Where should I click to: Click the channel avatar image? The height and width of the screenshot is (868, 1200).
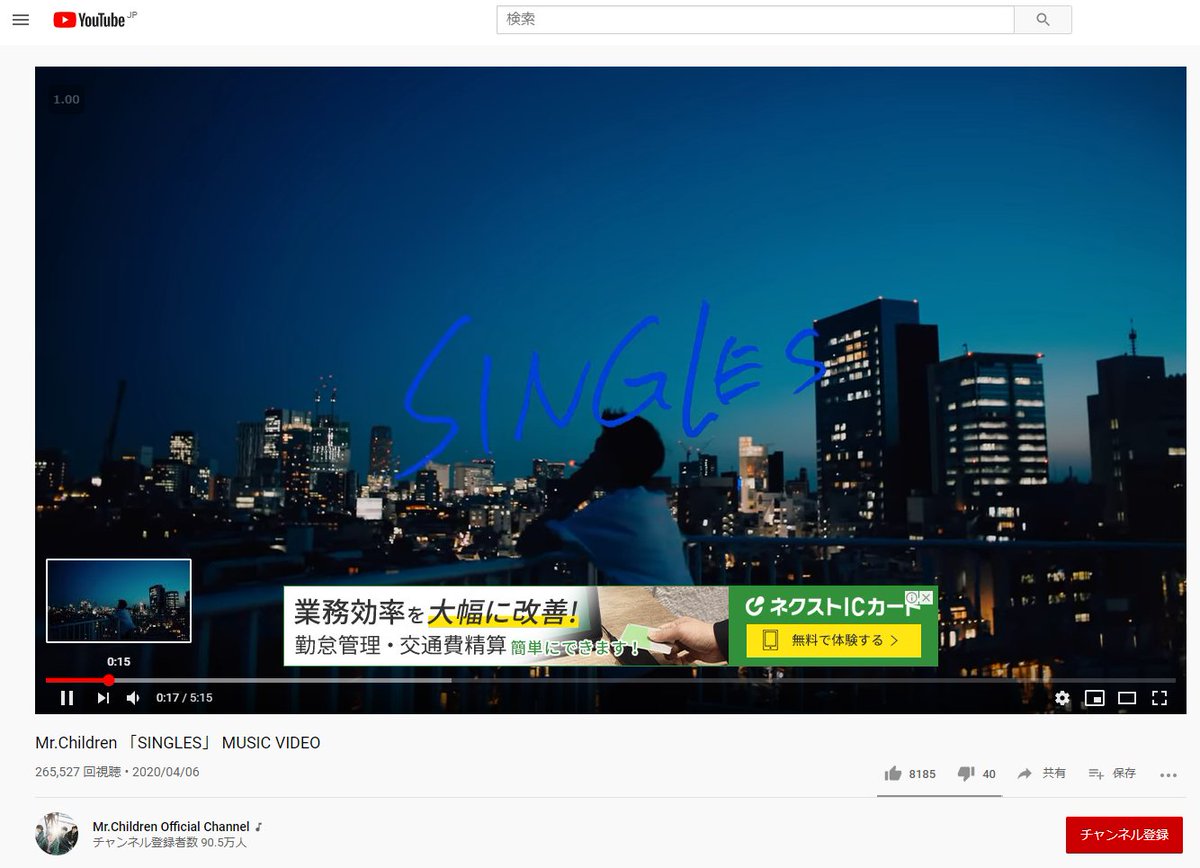[56, 834]
